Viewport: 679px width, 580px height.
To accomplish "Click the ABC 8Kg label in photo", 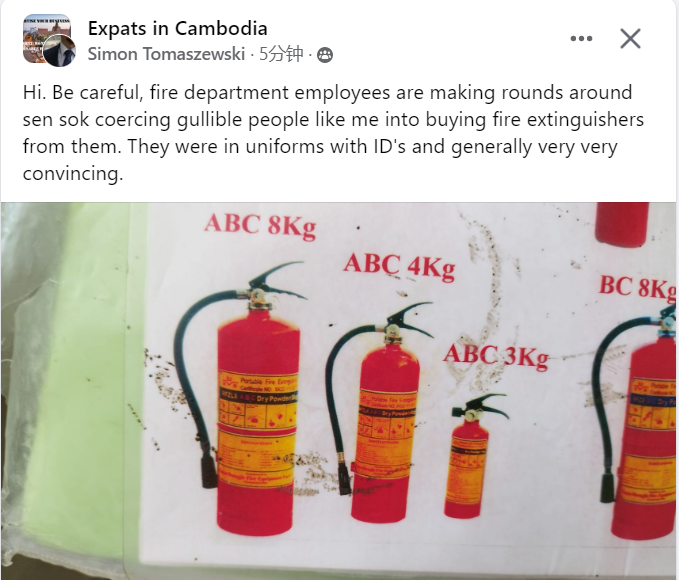I will pyautogui.click(x=260, y=226).
